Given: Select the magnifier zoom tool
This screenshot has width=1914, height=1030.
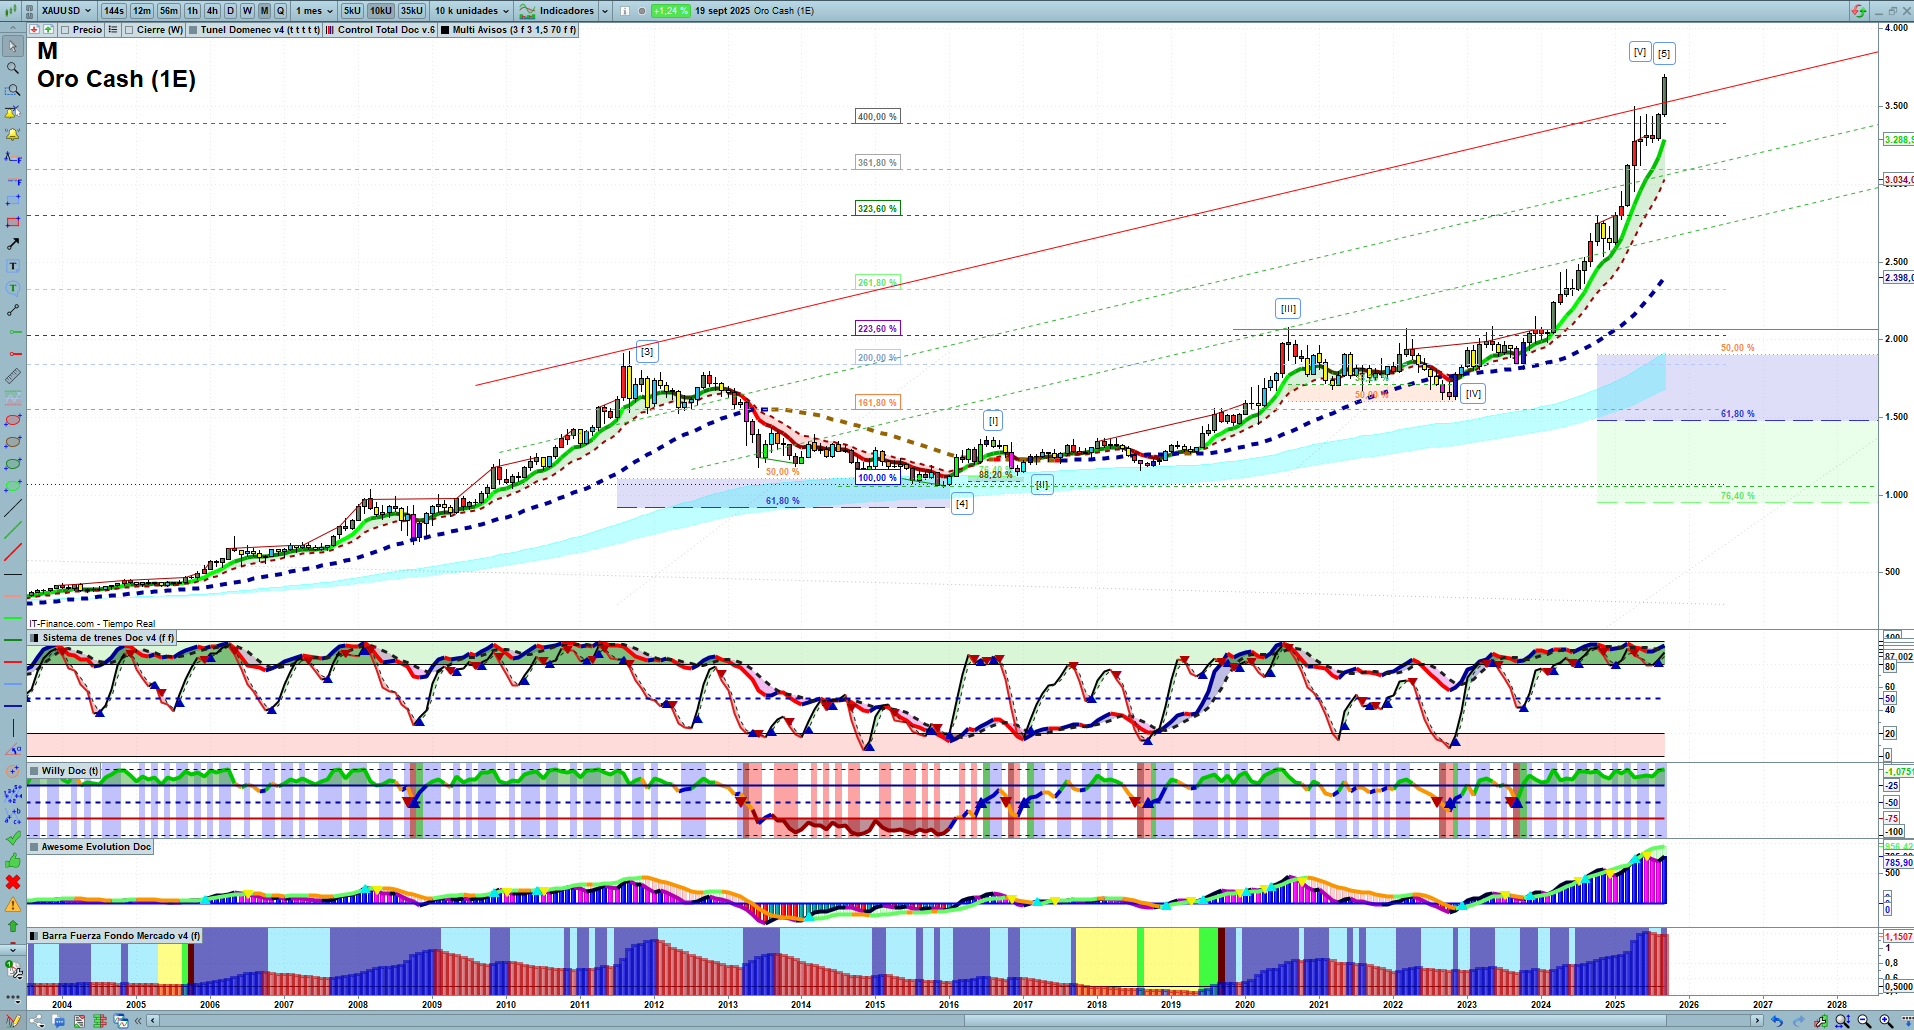Looking at the screenshot, I should pyautogui.click(x=13, y=68).
